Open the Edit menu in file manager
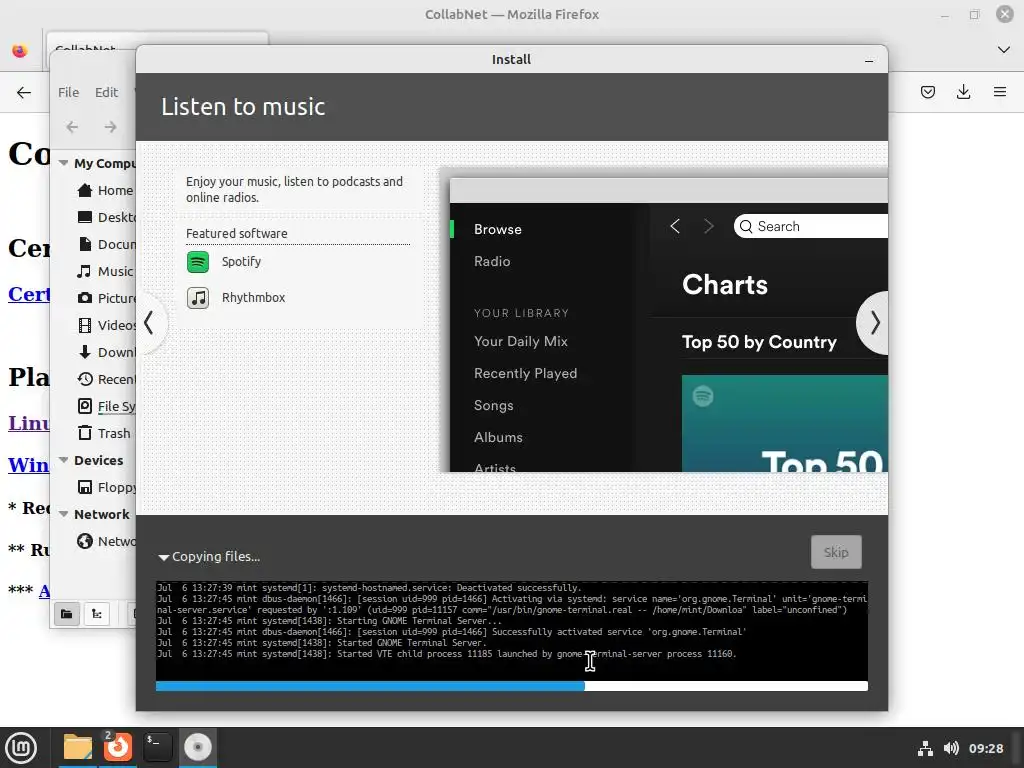1024x768 pixels. (x=106, y=93)
